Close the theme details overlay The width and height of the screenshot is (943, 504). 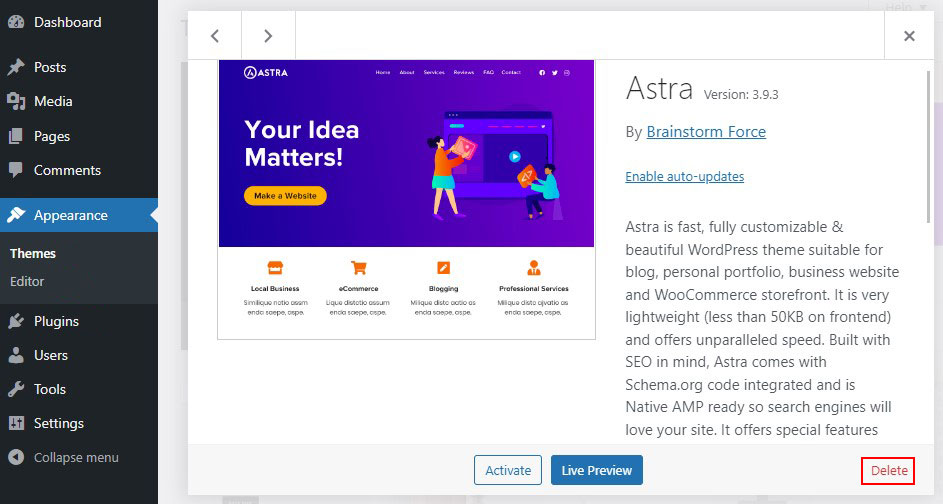909,35
